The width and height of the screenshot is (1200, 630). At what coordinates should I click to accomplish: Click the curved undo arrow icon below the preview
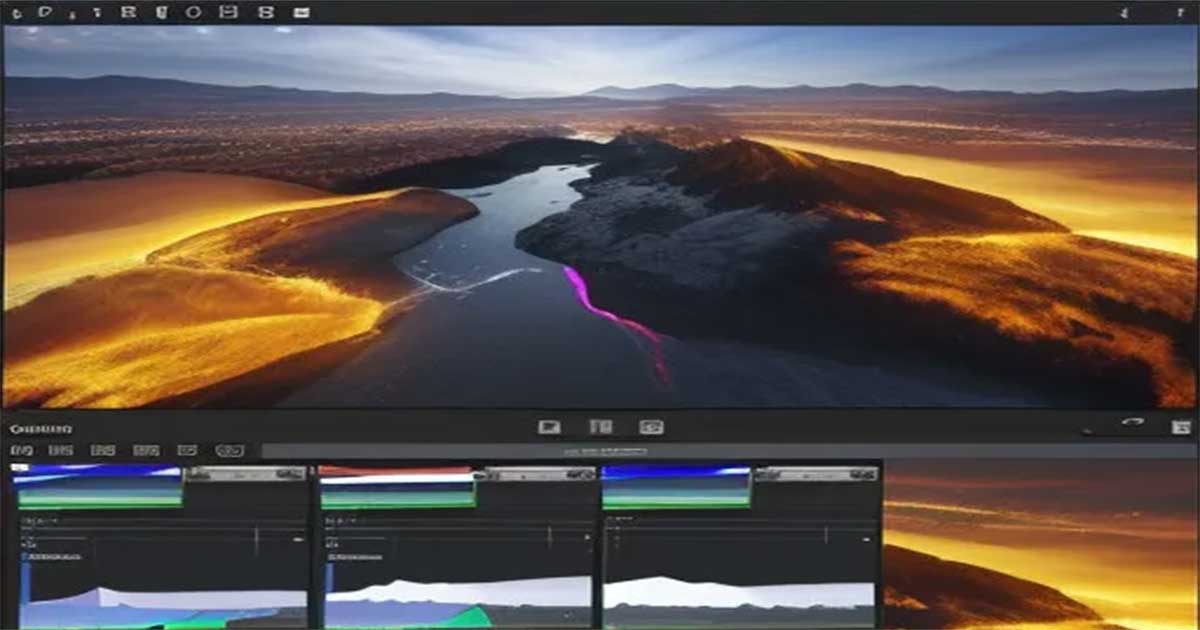coord(1132,424)
